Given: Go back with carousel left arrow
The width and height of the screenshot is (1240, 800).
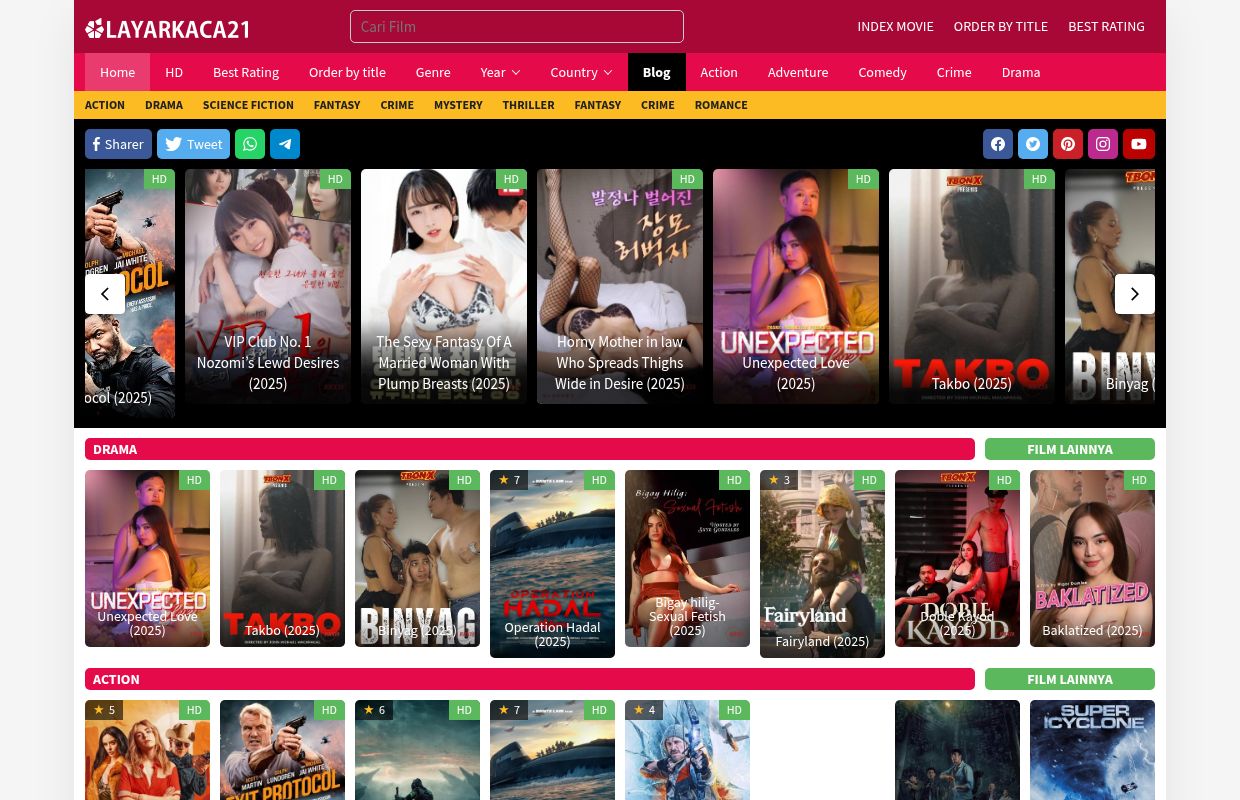Looking at the screenshot, I should (x=105, y=294).
